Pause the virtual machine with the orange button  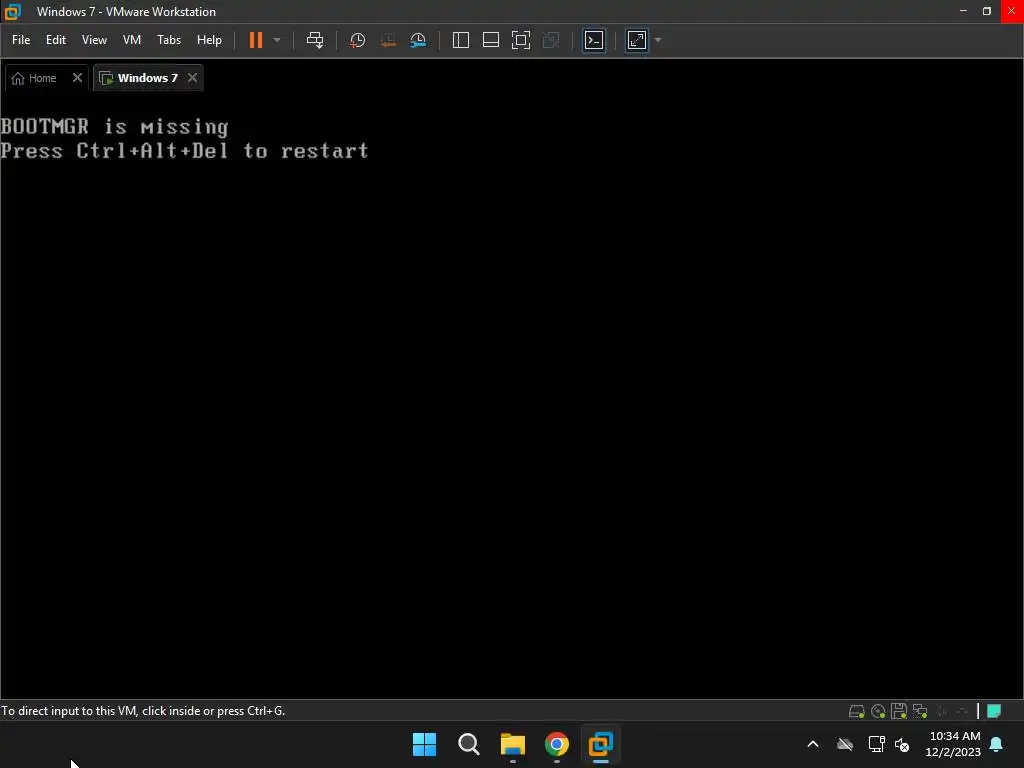click(255, 40)
